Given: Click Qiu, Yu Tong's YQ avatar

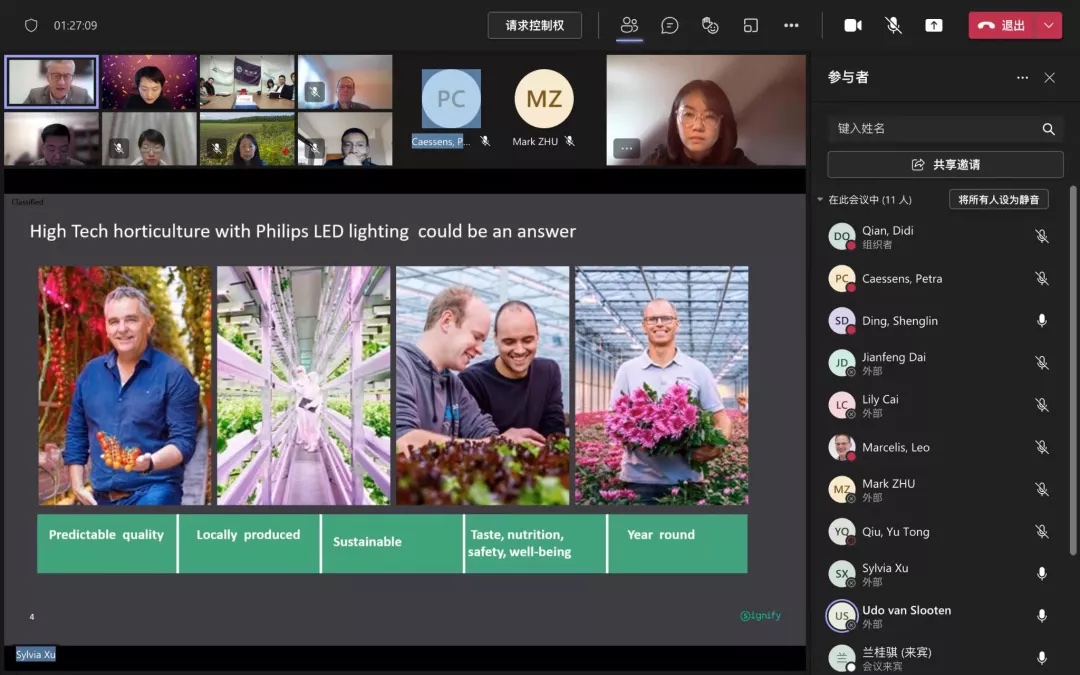Looking at the screenshot, I should (x=842, y=532).
